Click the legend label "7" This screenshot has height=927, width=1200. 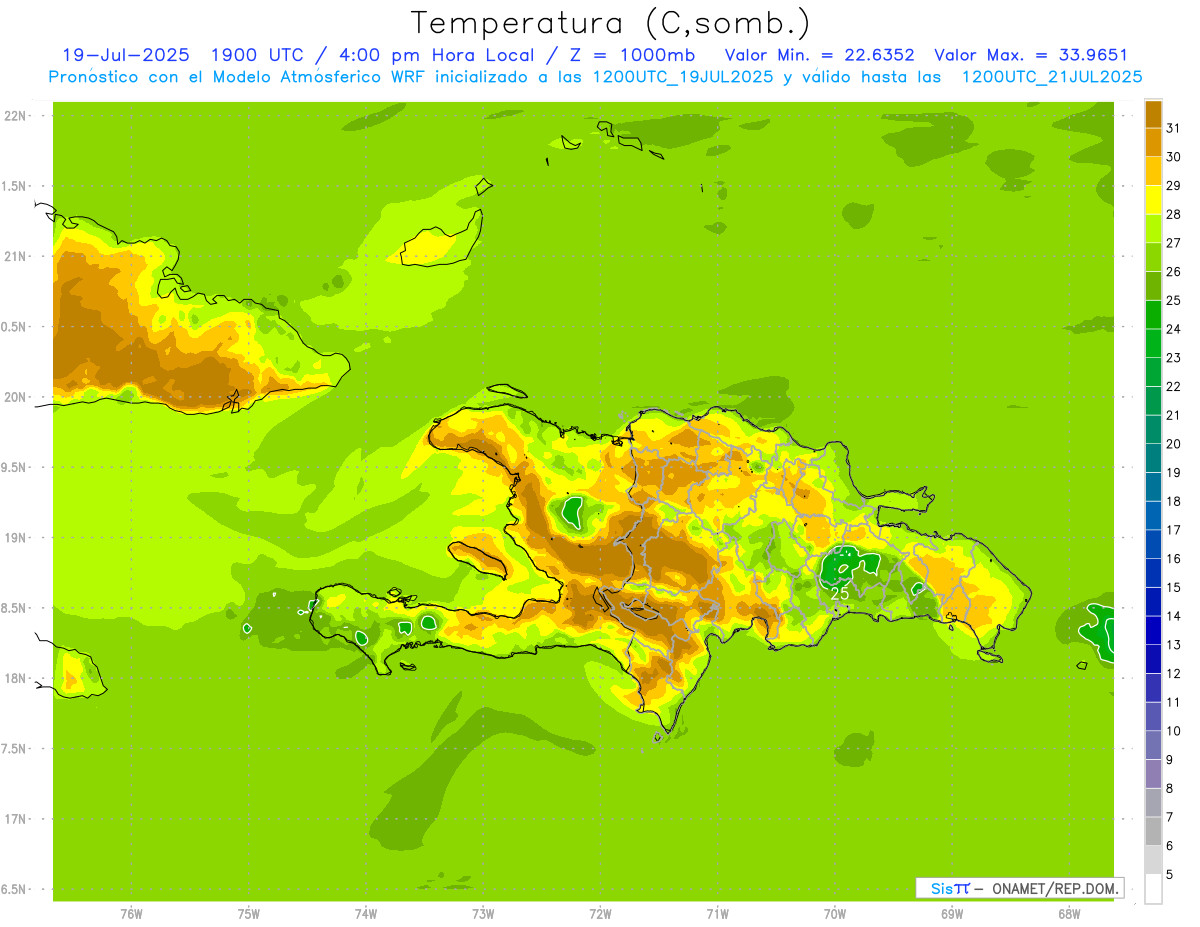click(x=1170, y=817)
